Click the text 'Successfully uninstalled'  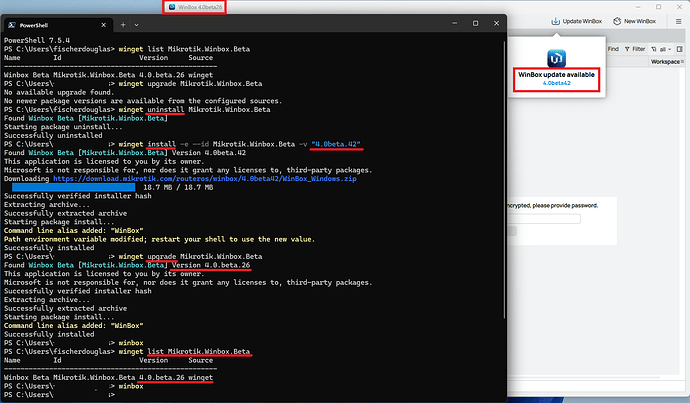pos(53,136)
